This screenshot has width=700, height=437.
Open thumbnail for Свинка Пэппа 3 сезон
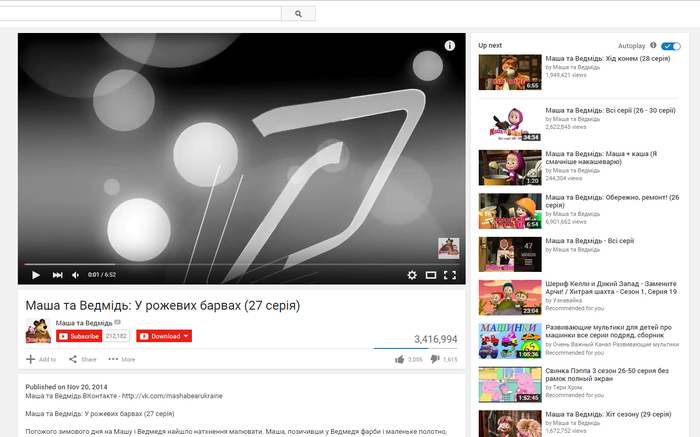point(510,384)
